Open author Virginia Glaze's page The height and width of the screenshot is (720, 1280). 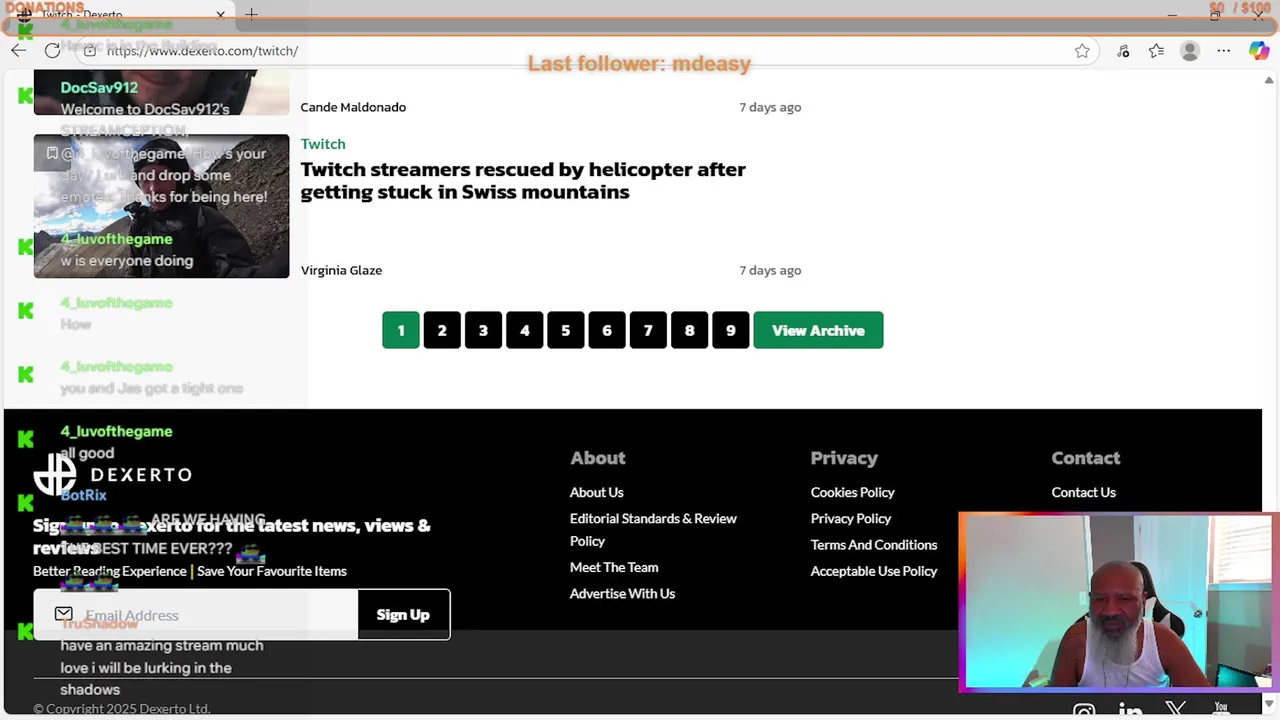coord(341,270)
